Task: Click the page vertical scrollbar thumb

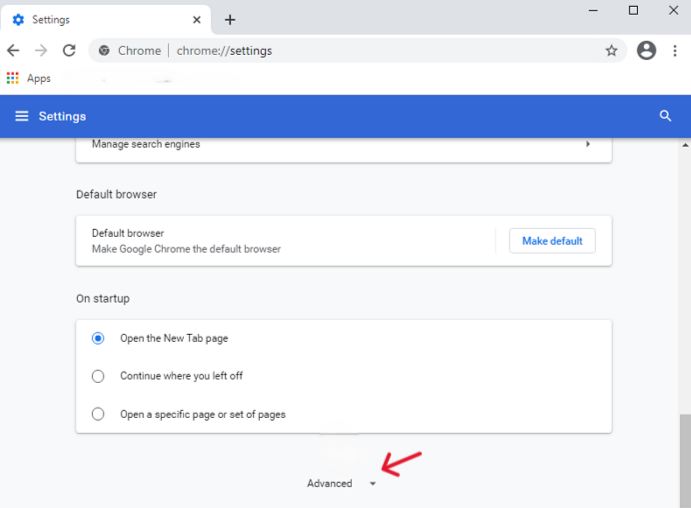Action: pyautogui.click(x=685, y=460)
